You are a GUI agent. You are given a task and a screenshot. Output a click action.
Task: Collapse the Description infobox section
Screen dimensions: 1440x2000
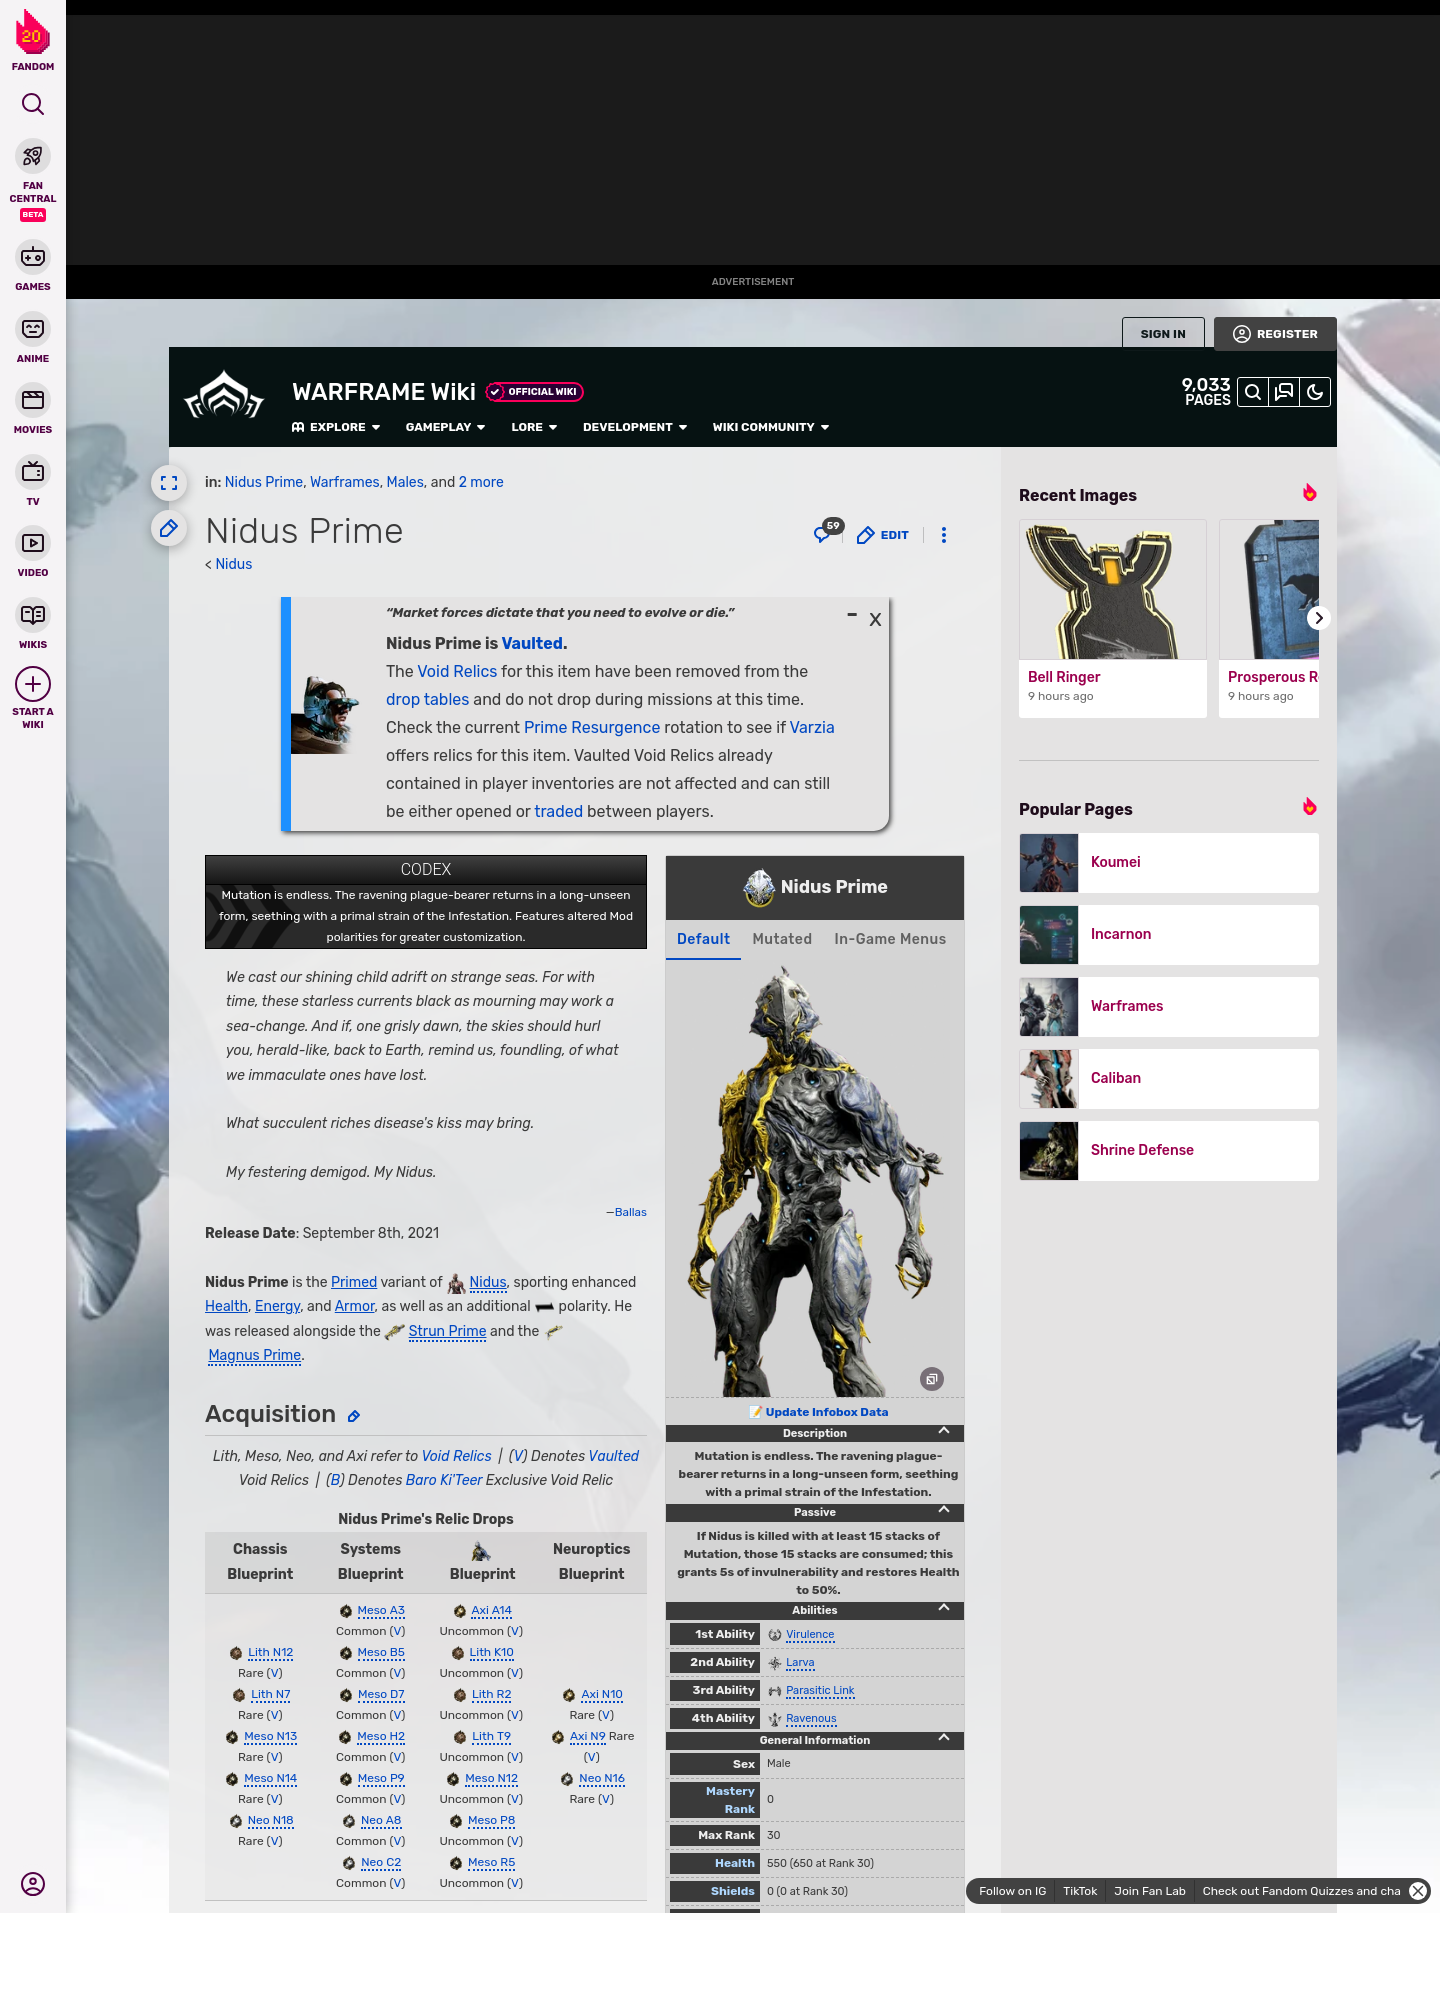[944, 1432]
